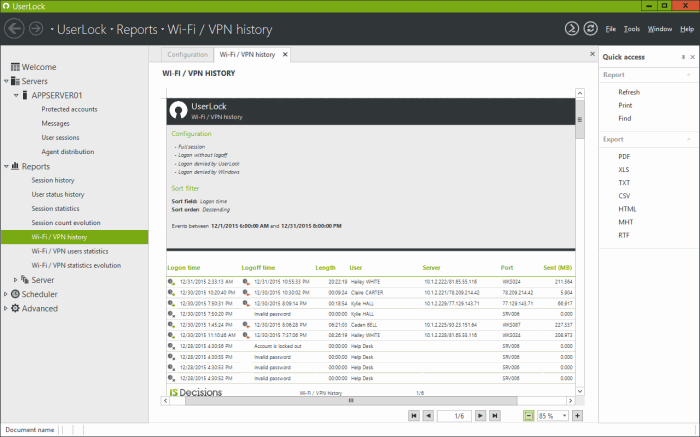Export the report as MHT
This screenshot has width=700, height=437.
point(625,222)
